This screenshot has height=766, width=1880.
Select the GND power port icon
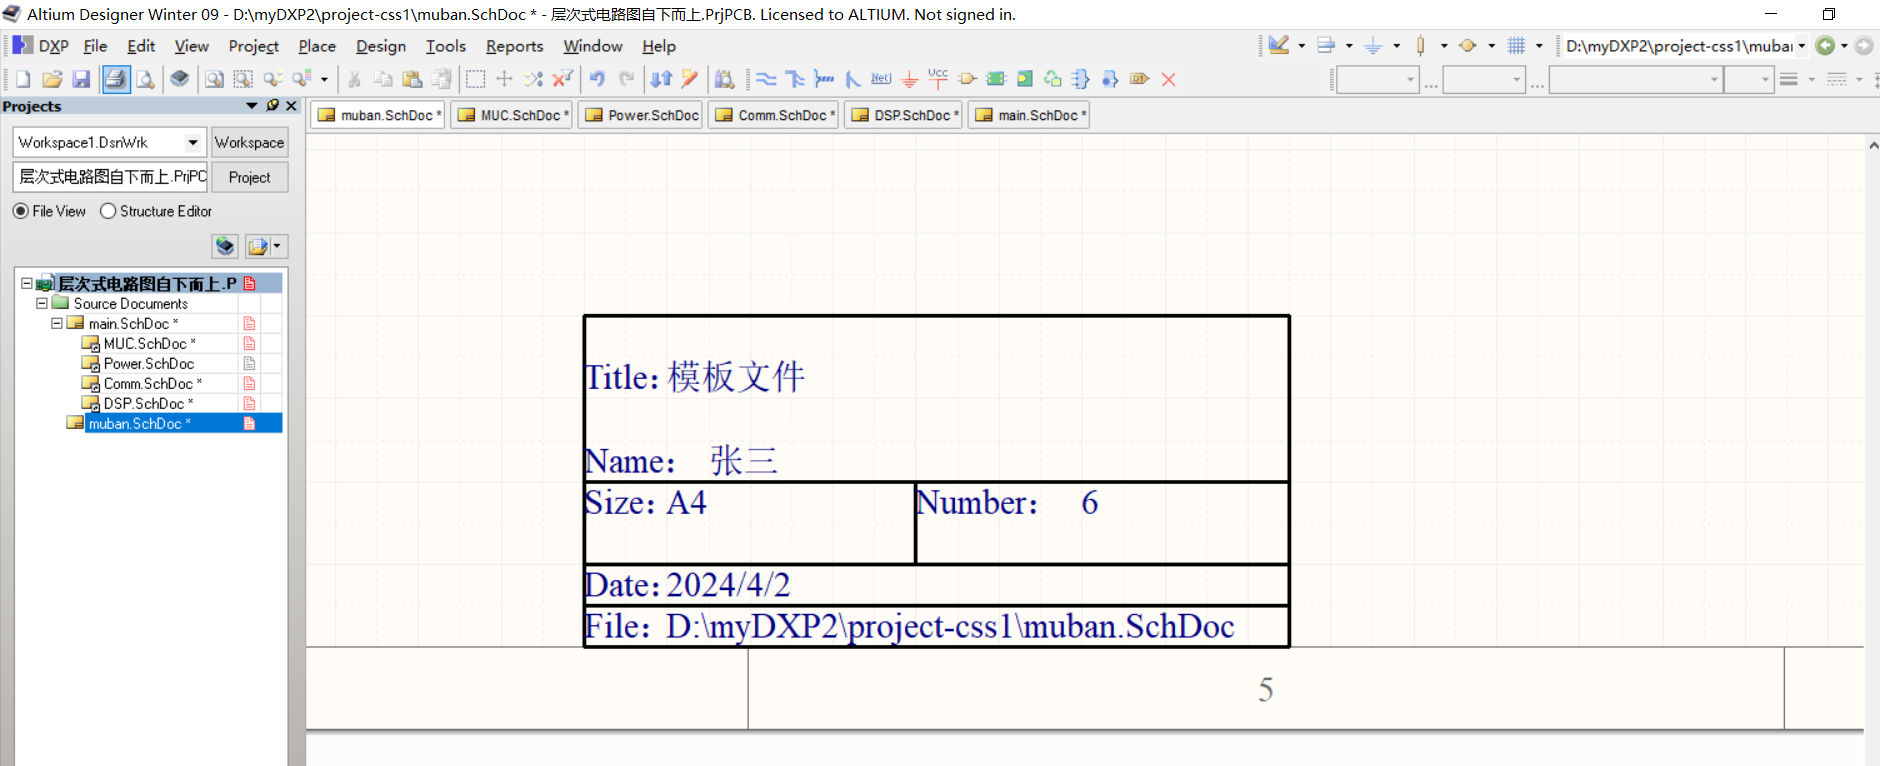pyautogui.click(x=910, y=79)
